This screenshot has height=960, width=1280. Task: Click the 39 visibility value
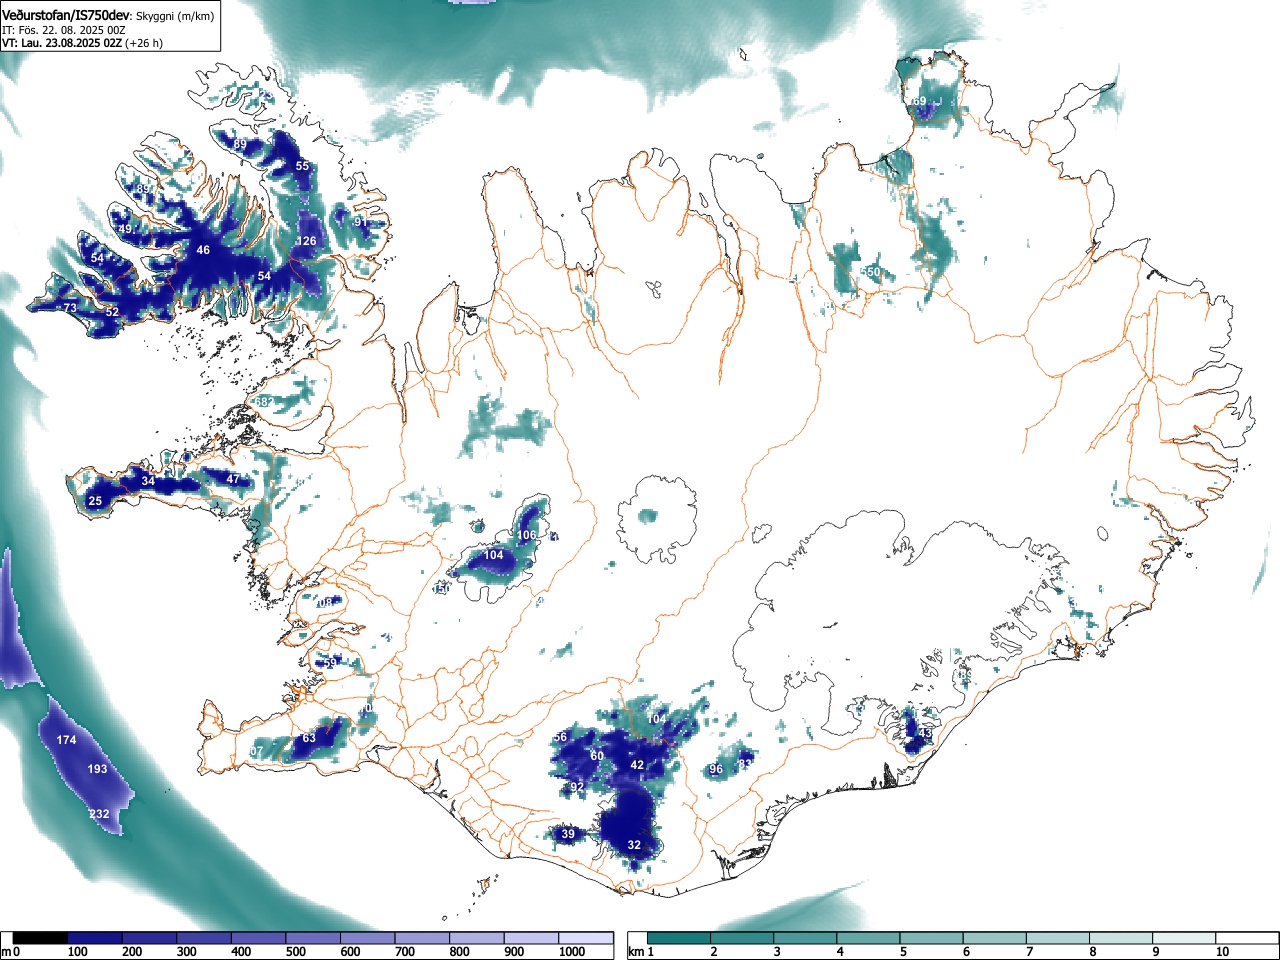click(568, 834)
